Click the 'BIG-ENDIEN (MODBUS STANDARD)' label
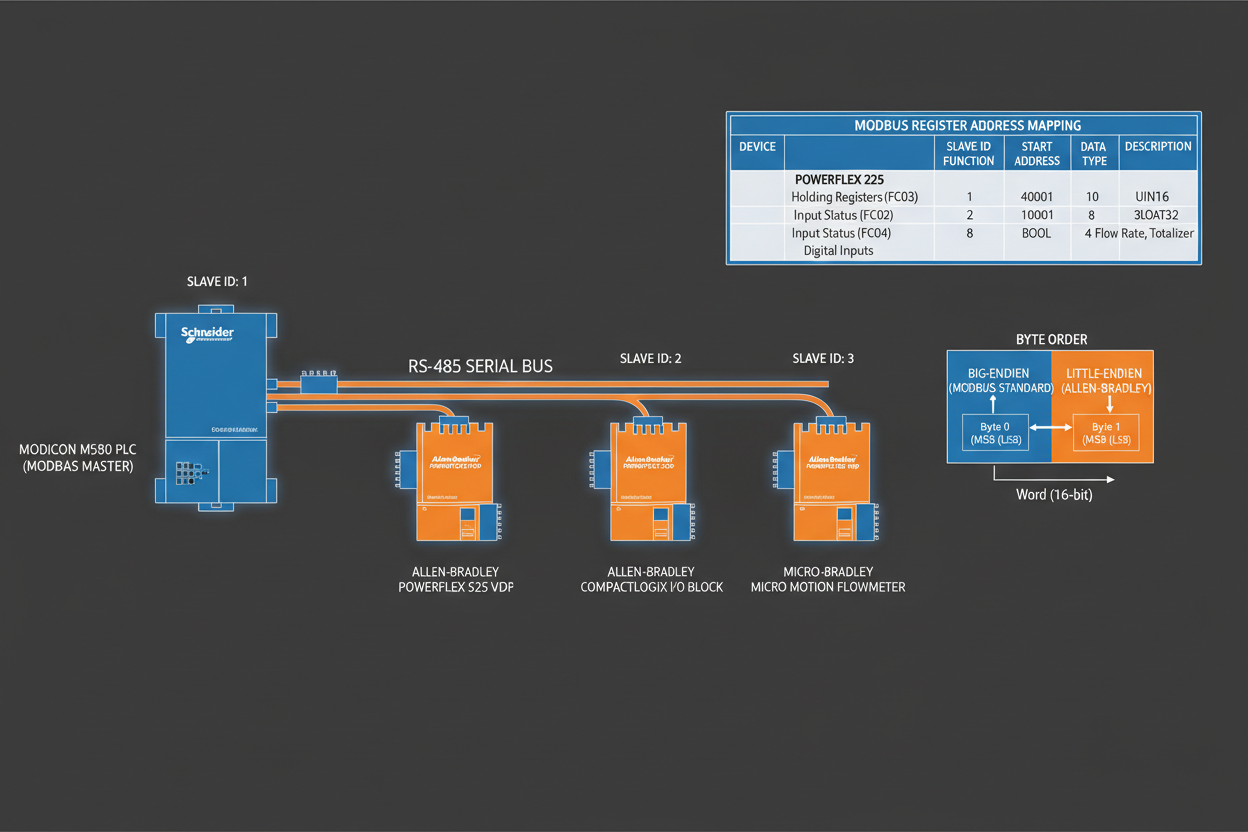The image size is (1248, 832). pyautogui.click(x=1000, y=380)
